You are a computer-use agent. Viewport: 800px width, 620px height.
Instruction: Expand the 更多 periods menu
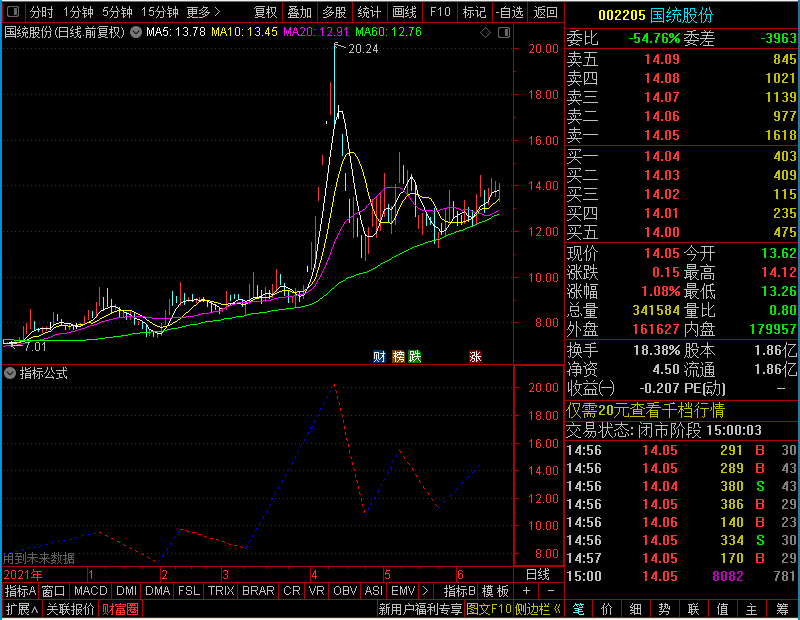coord(203,12)
